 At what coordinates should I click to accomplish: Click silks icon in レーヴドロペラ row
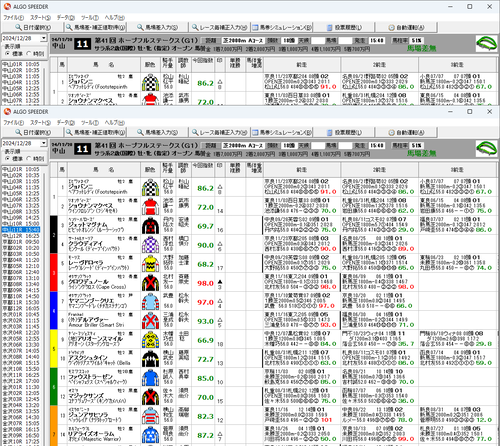tap(150, 264)
